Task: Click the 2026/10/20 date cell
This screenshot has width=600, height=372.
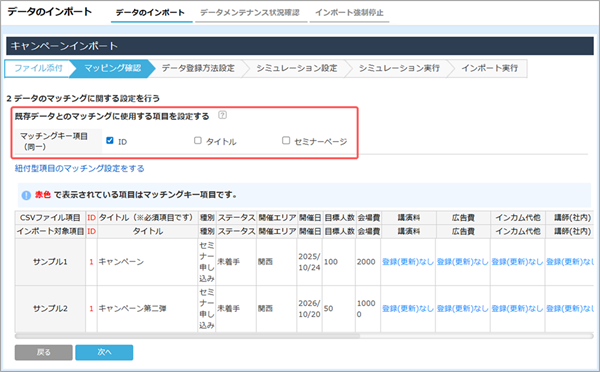Action: 309,308
